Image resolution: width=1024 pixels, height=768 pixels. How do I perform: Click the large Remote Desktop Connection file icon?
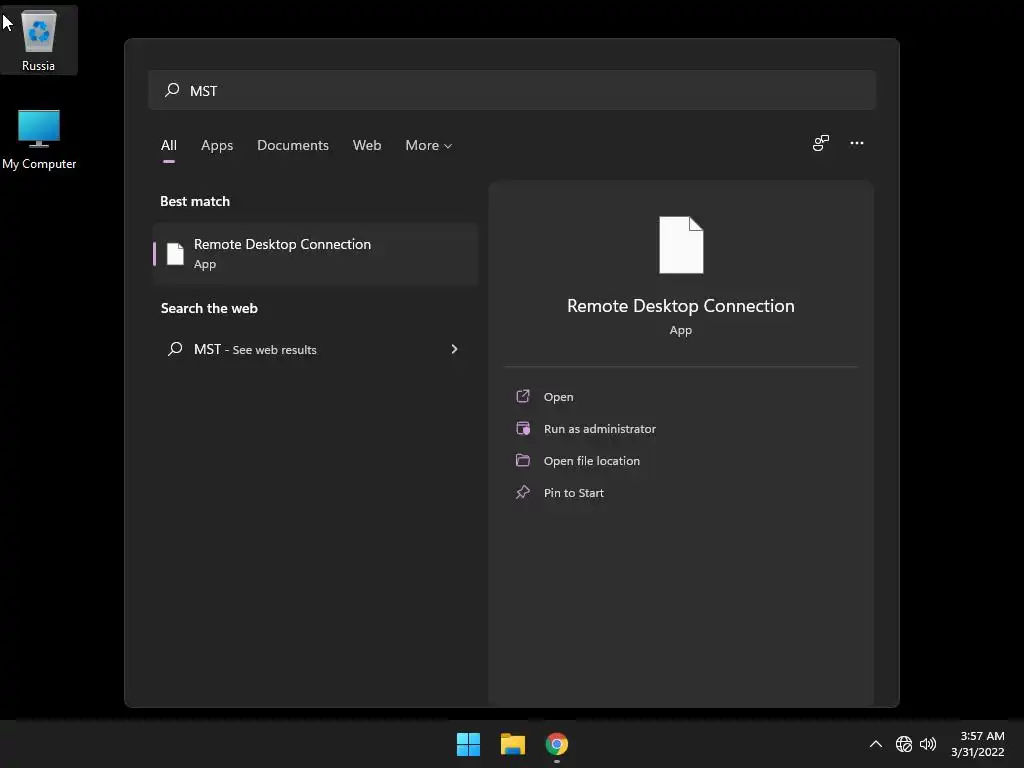pos(681,245)
